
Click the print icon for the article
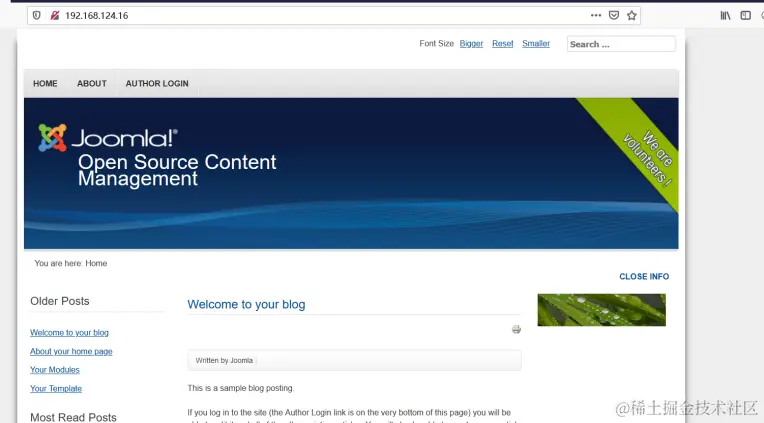(516, 329)
